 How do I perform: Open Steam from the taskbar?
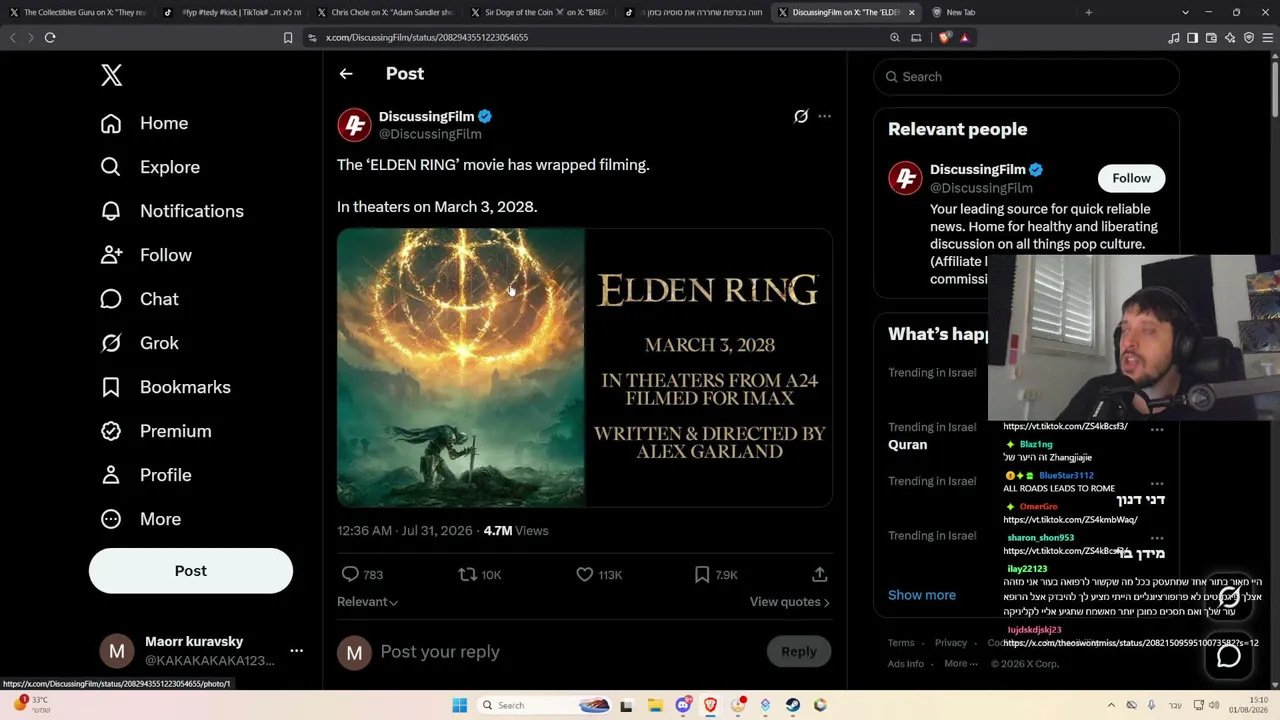click(x=792, y=705)
